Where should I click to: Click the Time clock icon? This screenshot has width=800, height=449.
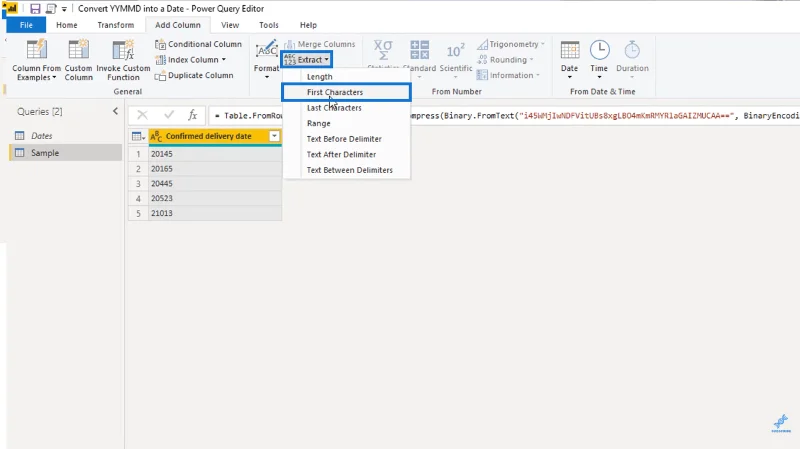[599, 51]
